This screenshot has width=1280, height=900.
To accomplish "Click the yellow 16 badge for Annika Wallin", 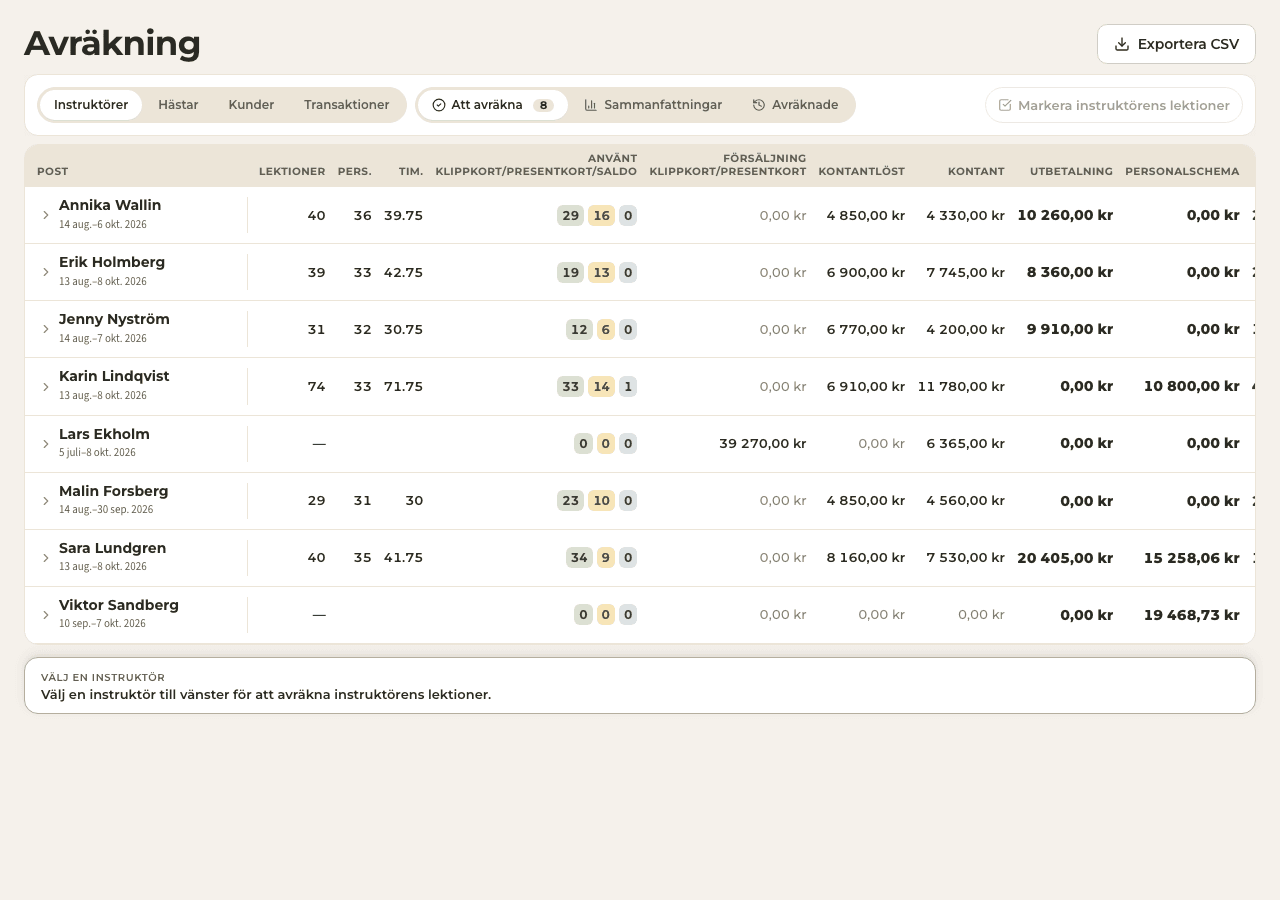I will [x=601, y=215].
